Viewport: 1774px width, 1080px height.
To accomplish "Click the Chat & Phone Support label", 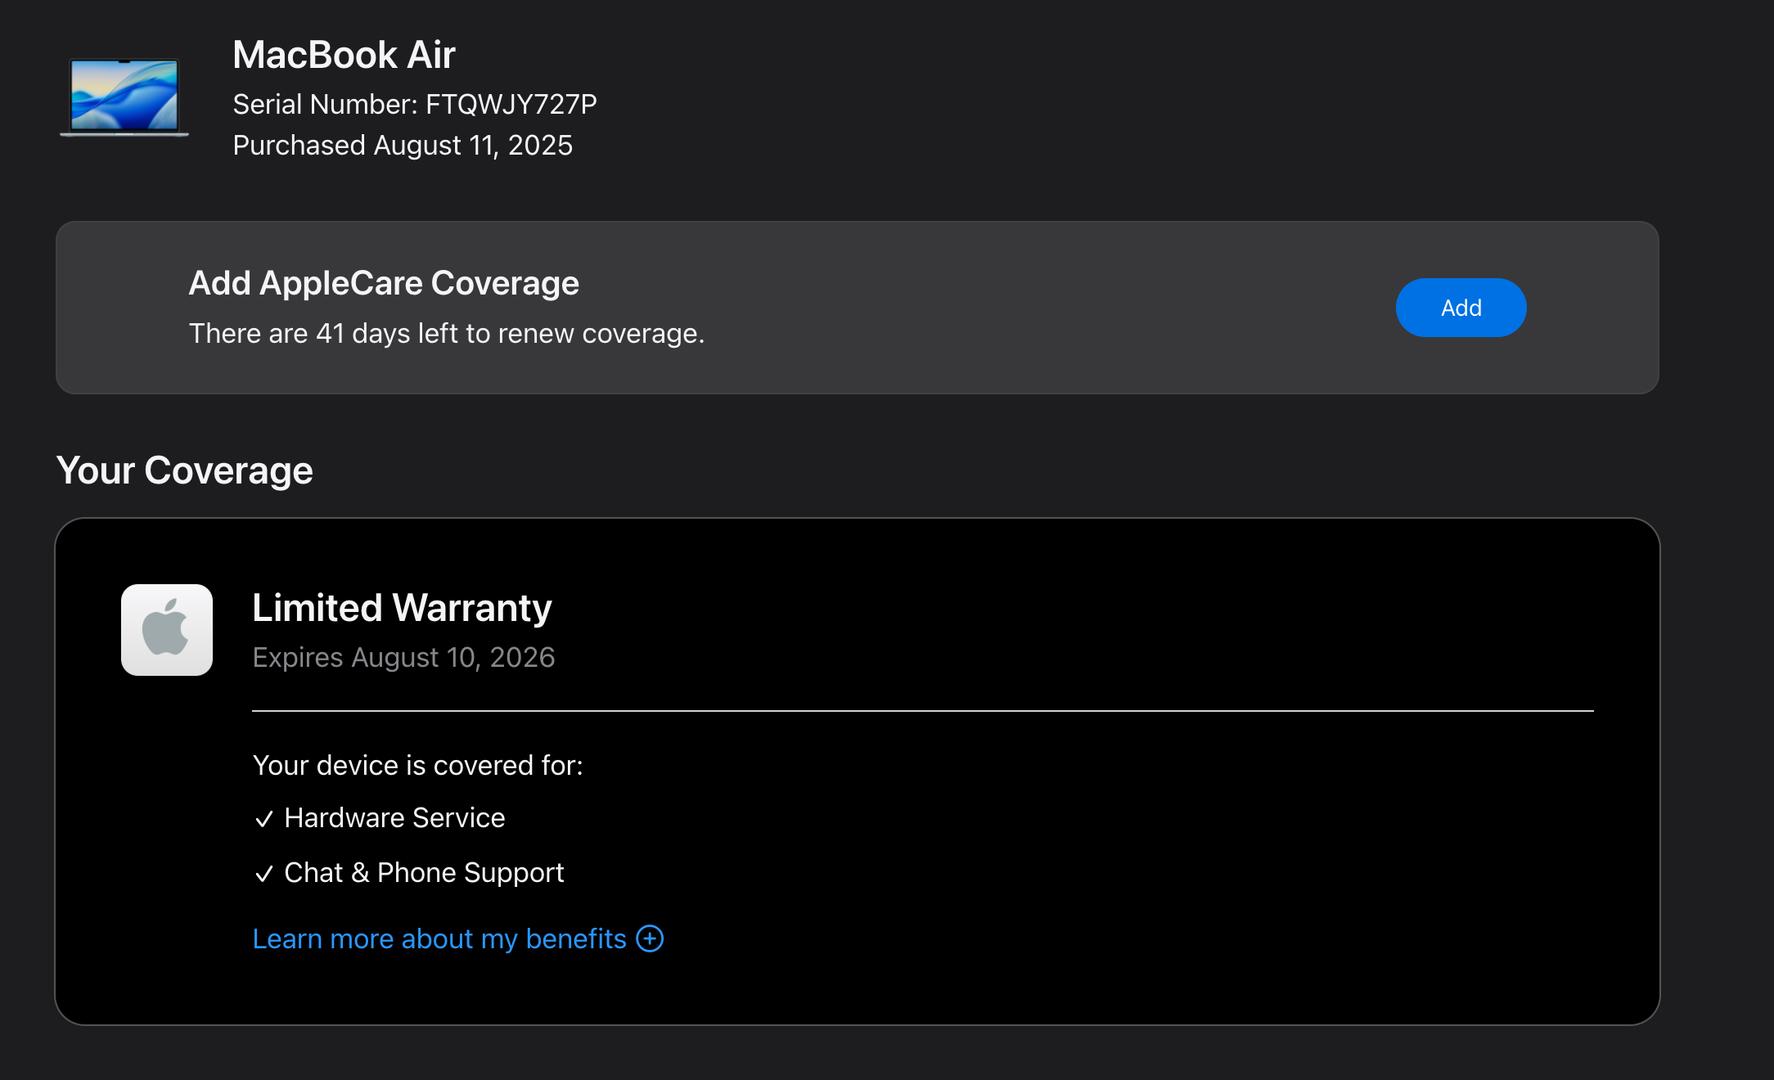I will 424,873.
